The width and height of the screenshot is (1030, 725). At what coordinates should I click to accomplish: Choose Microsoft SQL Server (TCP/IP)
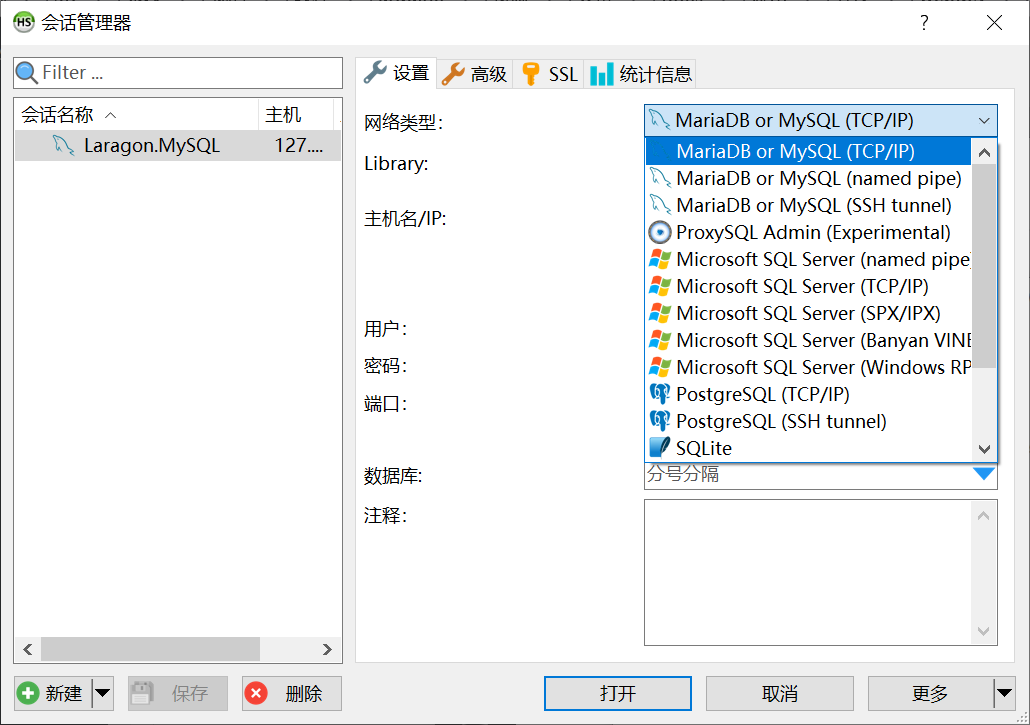pos(809,286)
